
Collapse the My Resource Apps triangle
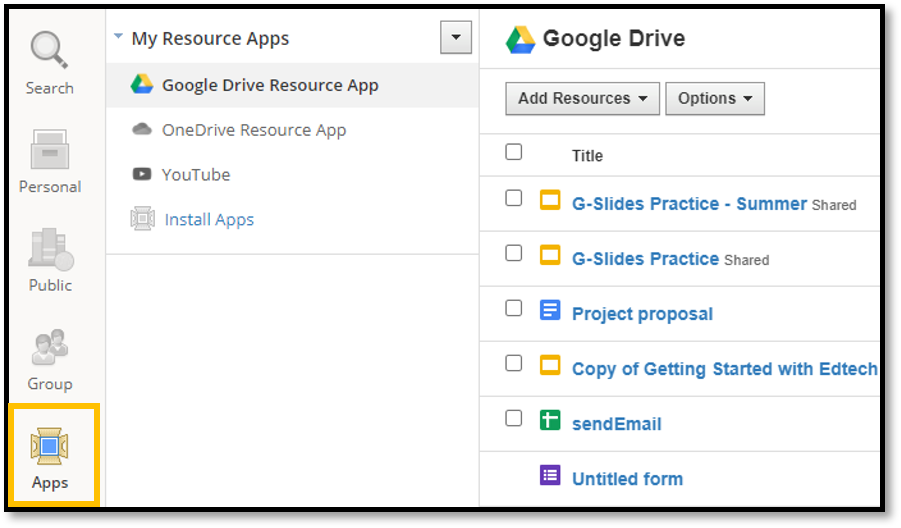pyautogui.click(x=118, y=36)
